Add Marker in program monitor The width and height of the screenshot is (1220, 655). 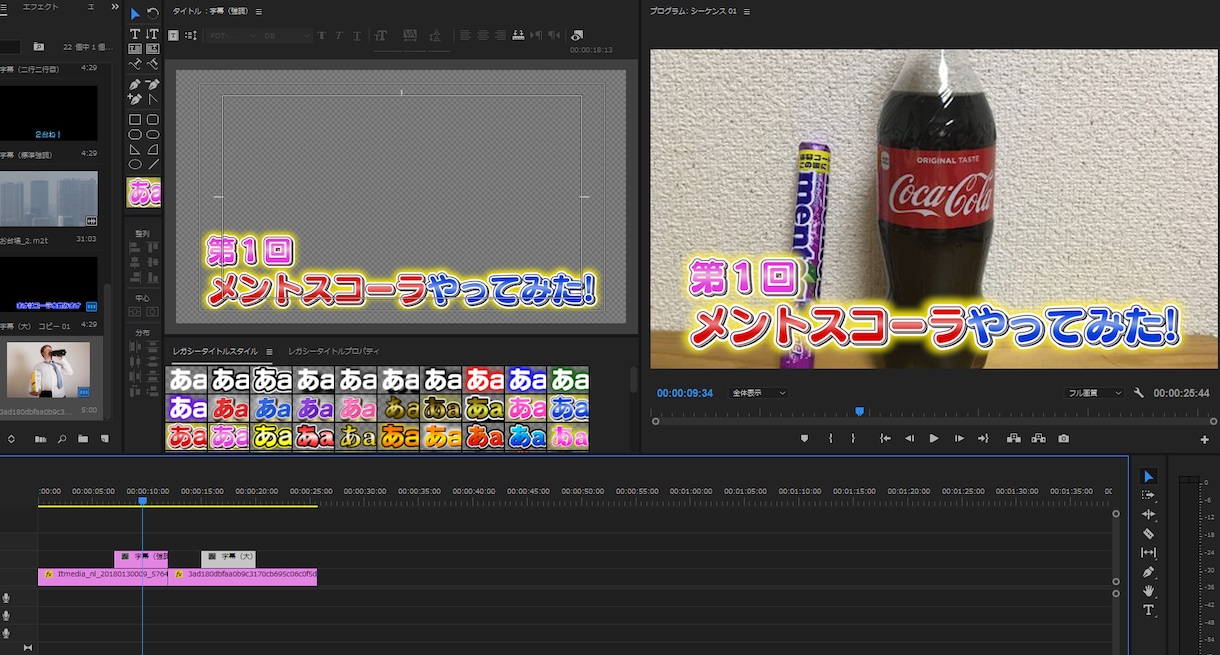(805, 438)
